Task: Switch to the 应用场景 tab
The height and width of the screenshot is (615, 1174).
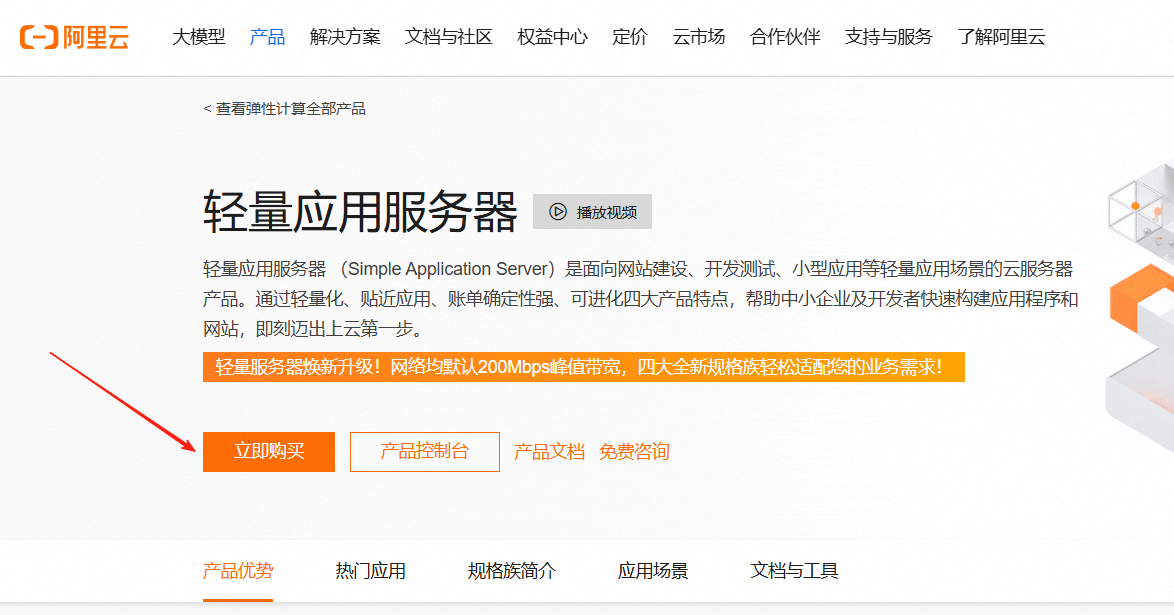Action: pos(653,572)
